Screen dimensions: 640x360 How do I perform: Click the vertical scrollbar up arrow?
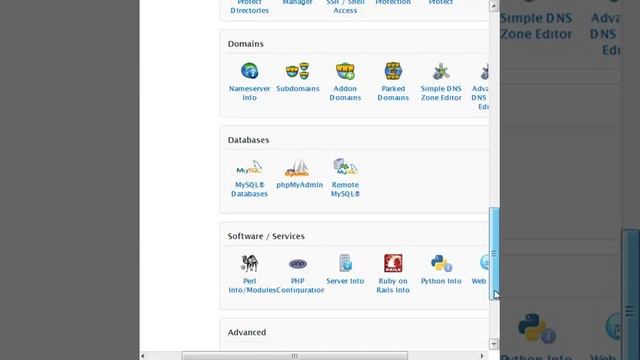pos(494,6)
